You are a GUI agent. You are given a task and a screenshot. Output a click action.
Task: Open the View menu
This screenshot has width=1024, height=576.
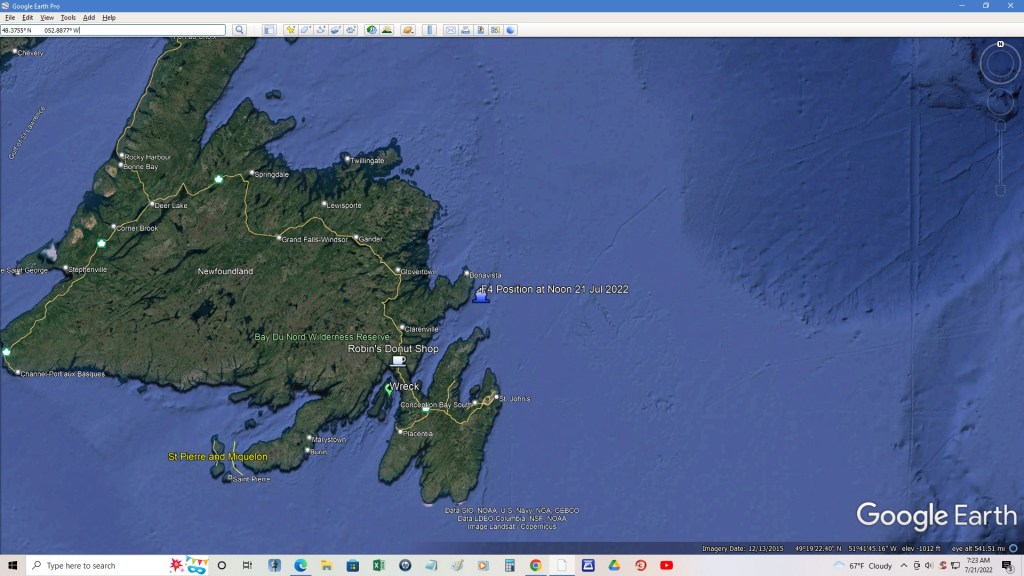click(47, 17)
